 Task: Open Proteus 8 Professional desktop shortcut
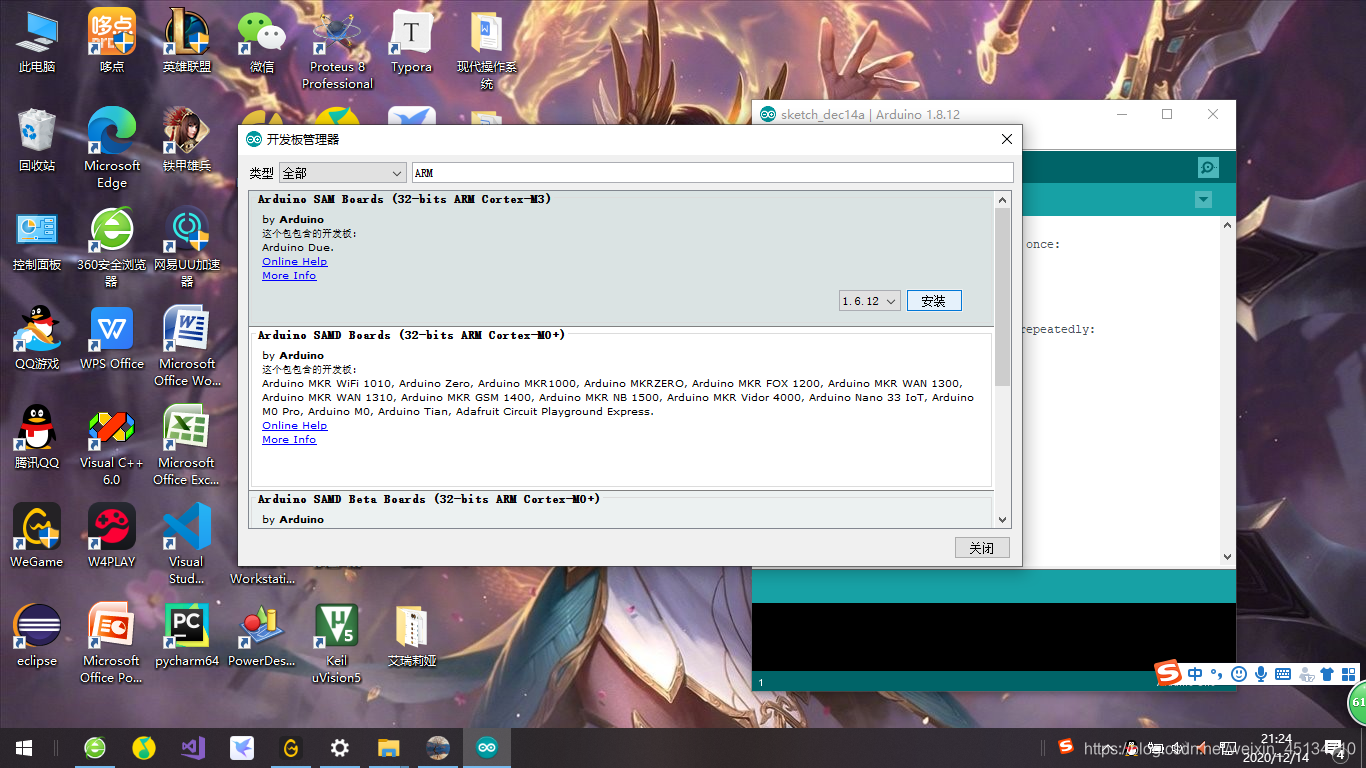pos(337,48)
